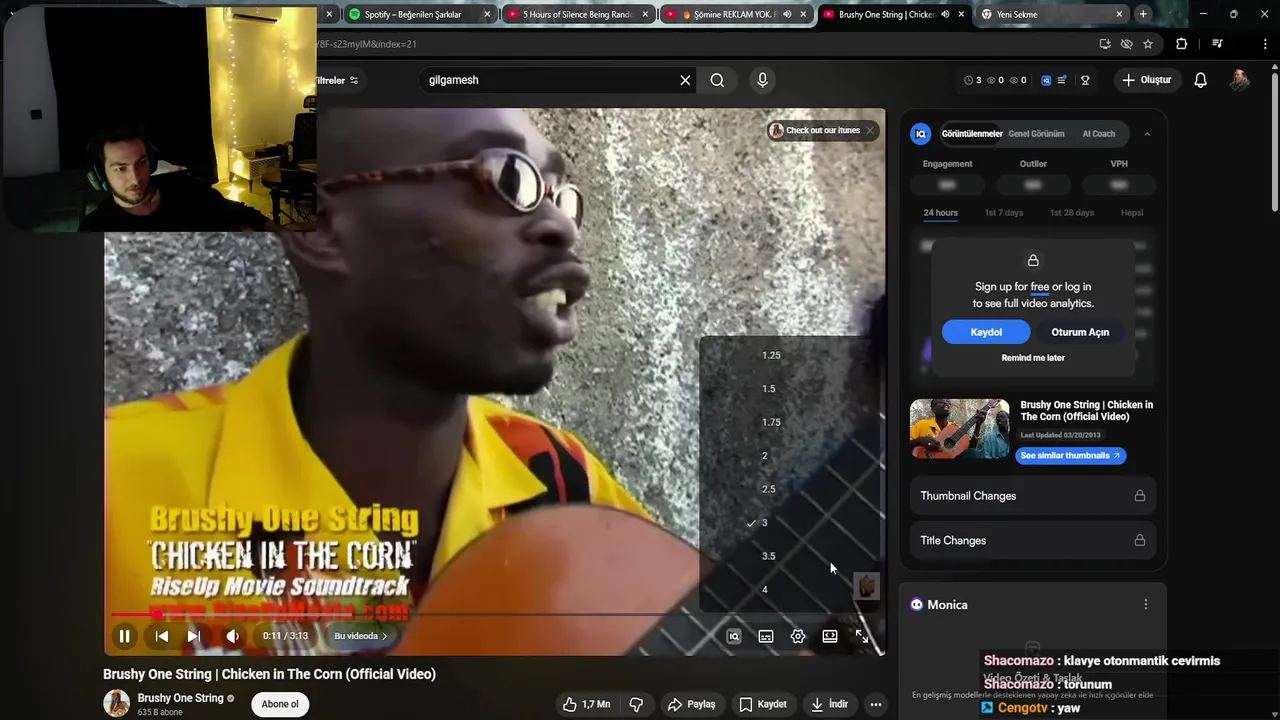
Task: Expand the locked Title Changes section
Action: coord(1033,541)
